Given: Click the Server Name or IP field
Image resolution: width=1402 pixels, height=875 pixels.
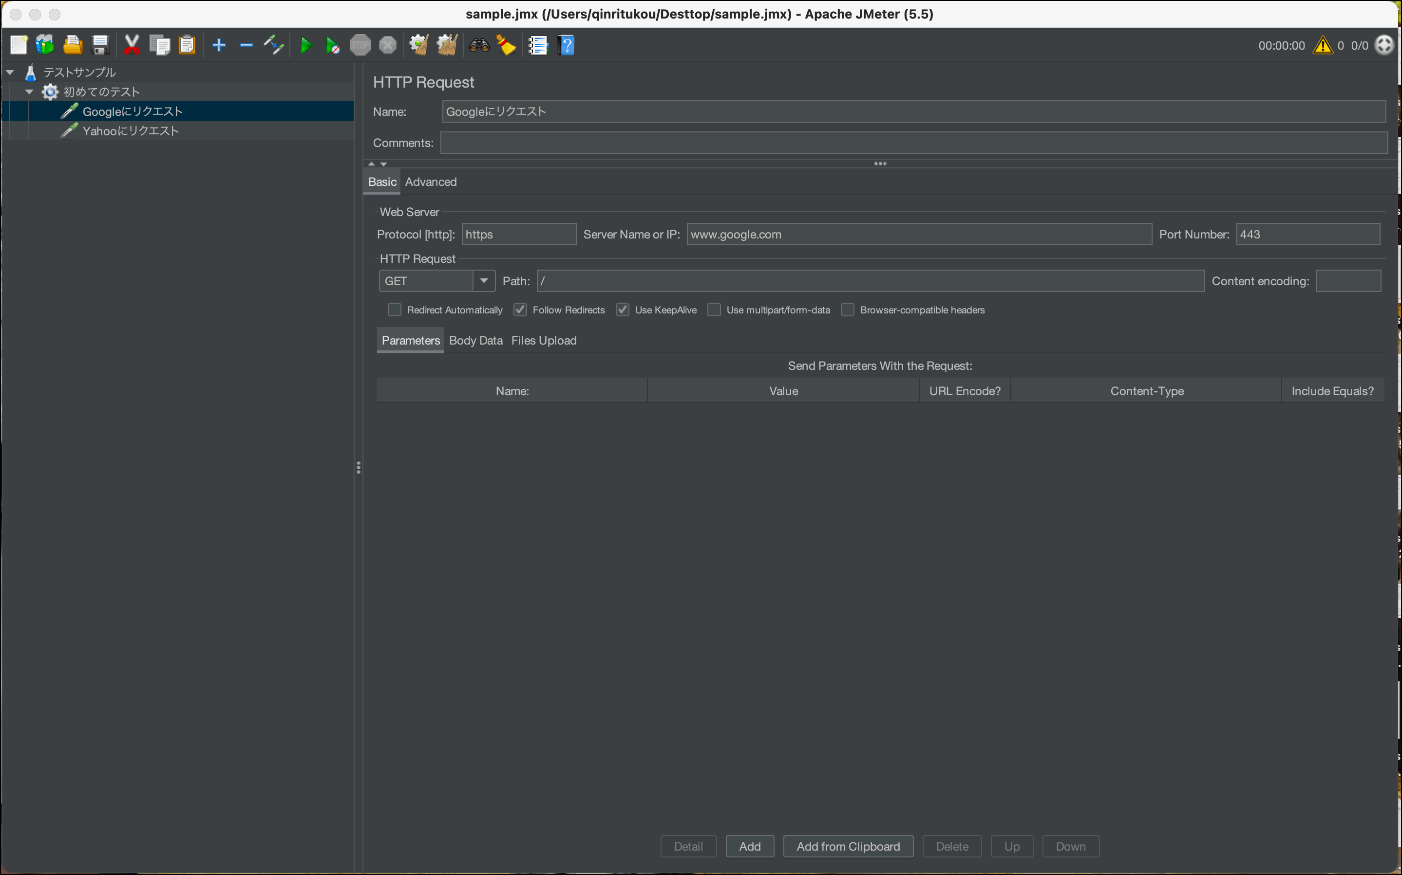Looking at the screenshot, I should [918, 235].
